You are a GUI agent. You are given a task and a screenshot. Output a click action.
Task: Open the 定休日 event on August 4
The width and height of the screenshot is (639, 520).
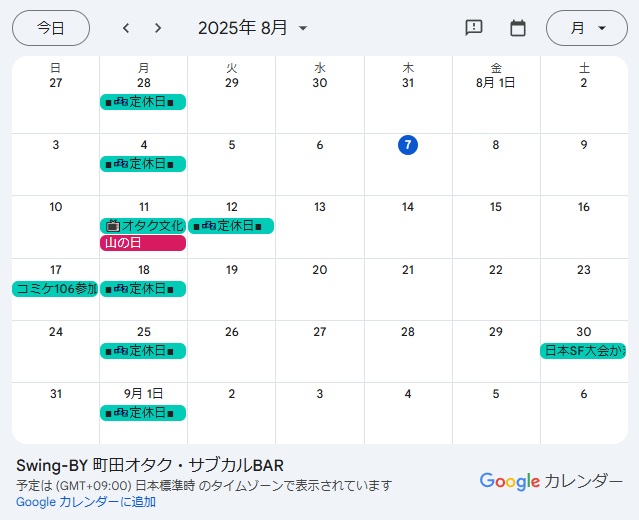click(143, 164)
